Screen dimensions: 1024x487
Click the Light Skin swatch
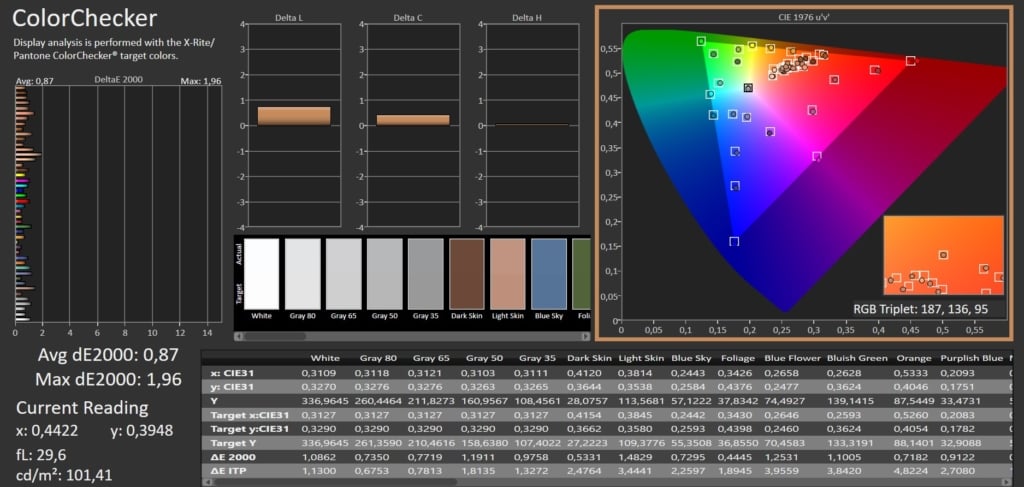[x=508, y=274]
